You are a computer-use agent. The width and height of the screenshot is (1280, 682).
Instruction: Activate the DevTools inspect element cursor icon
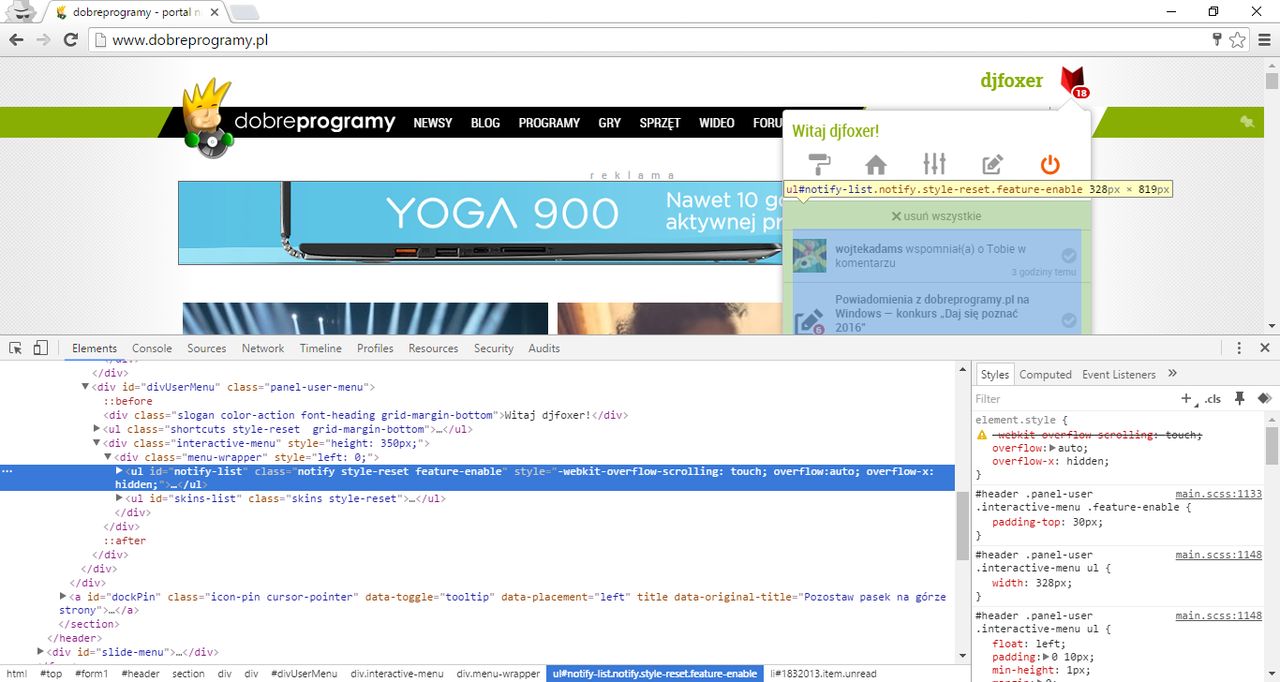tap(16, 348)
